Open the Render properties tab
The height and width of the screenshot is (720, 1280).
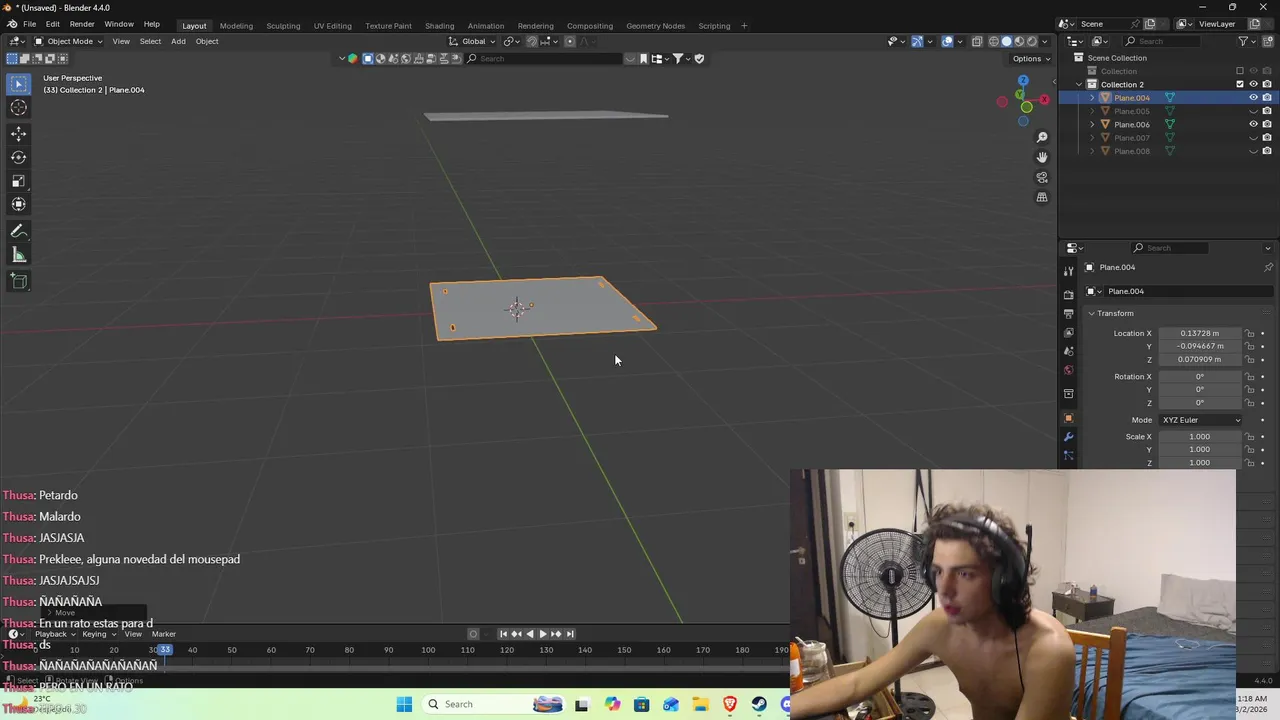1068,294
